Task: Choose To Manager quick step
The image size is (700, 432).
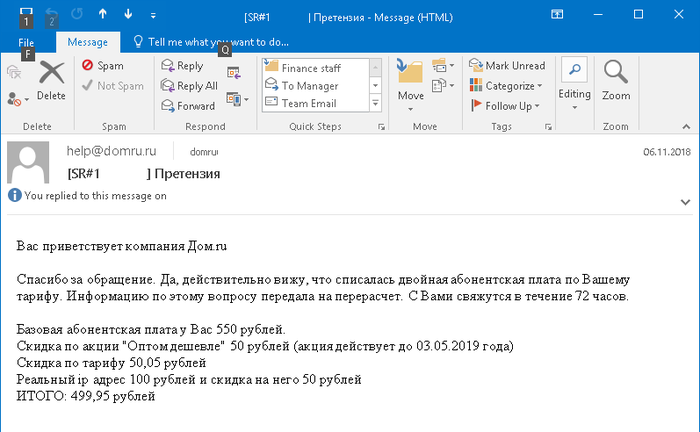Action: click(315, 85)
